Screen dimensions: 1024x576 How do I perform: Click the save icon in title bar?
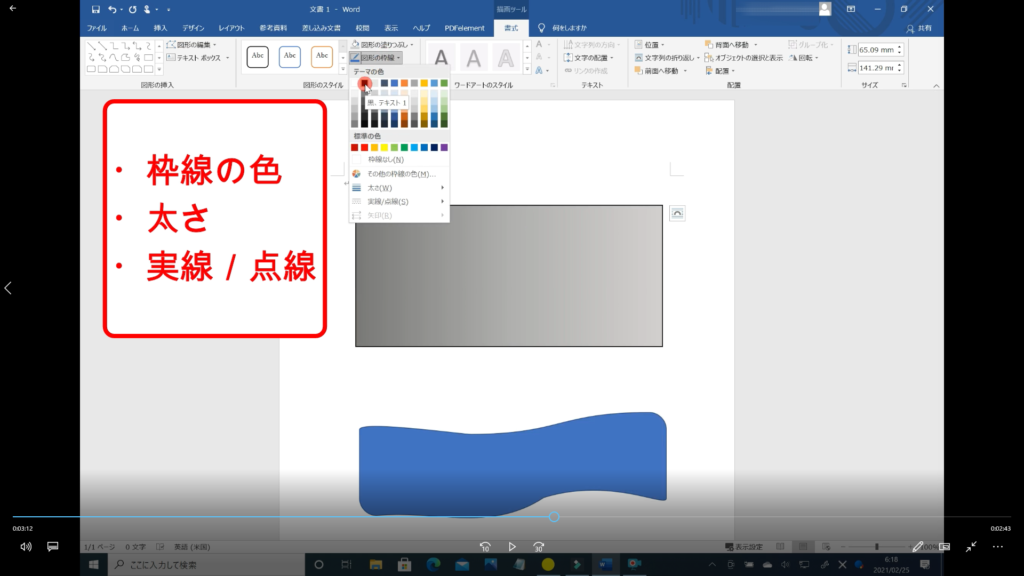click(x=95, y=9)
